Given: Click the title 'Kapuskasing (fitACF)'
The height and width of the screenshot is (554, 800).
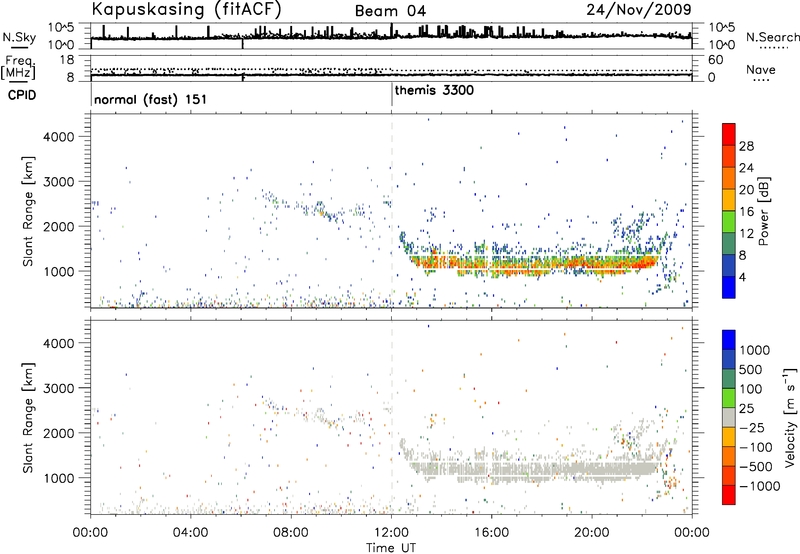Looking at the screenshot, I should (186, 9).
